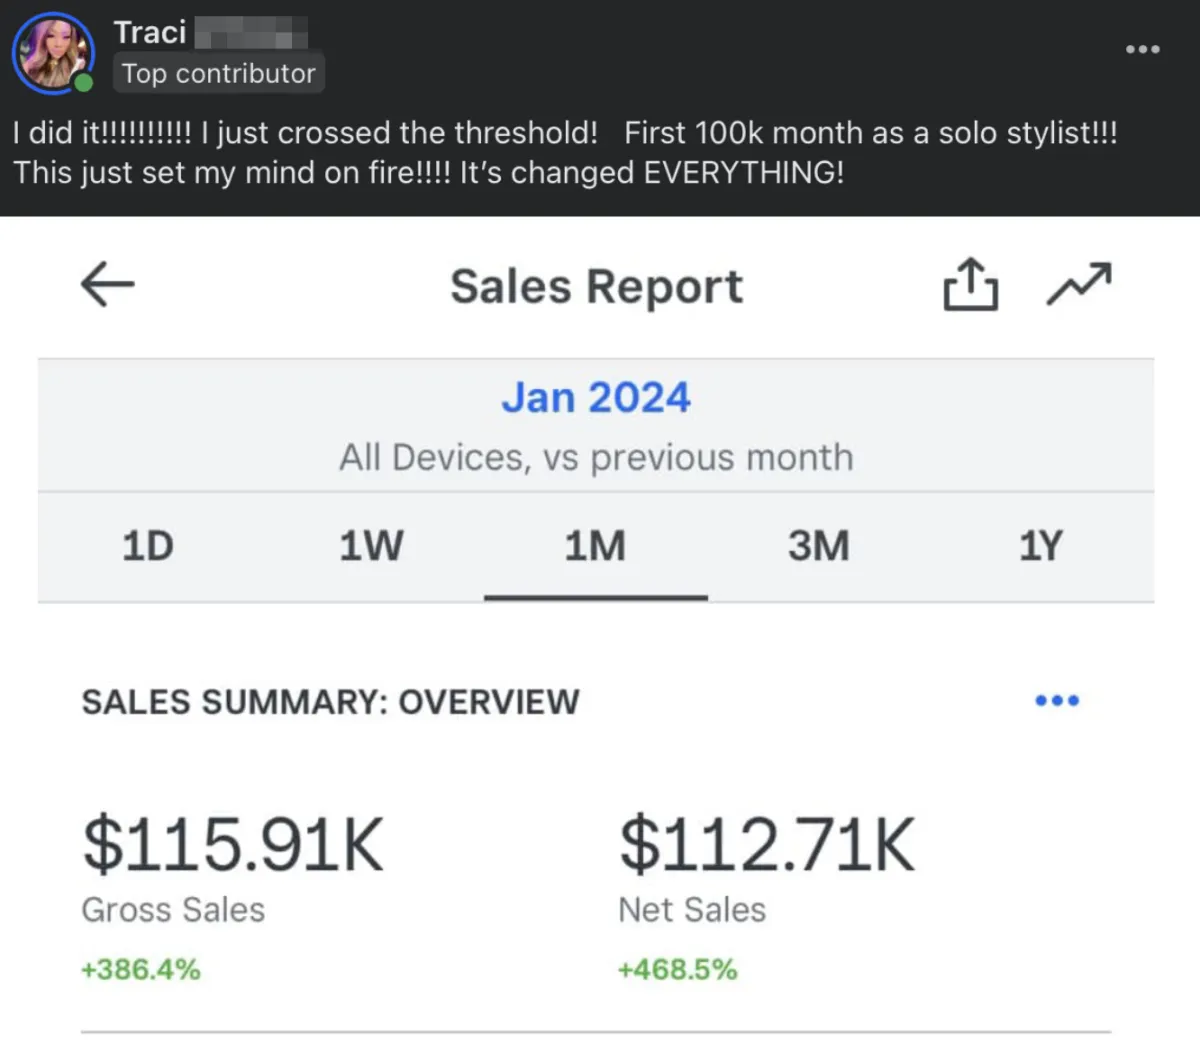The image size is (1200, 1061).
Task: Click the Sales Report title
Action: 596,287
